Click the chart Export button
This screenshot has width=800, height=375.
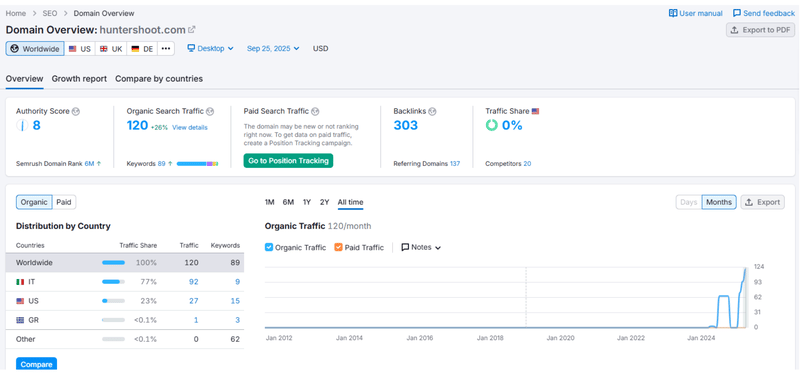click(x=763, y=202)
